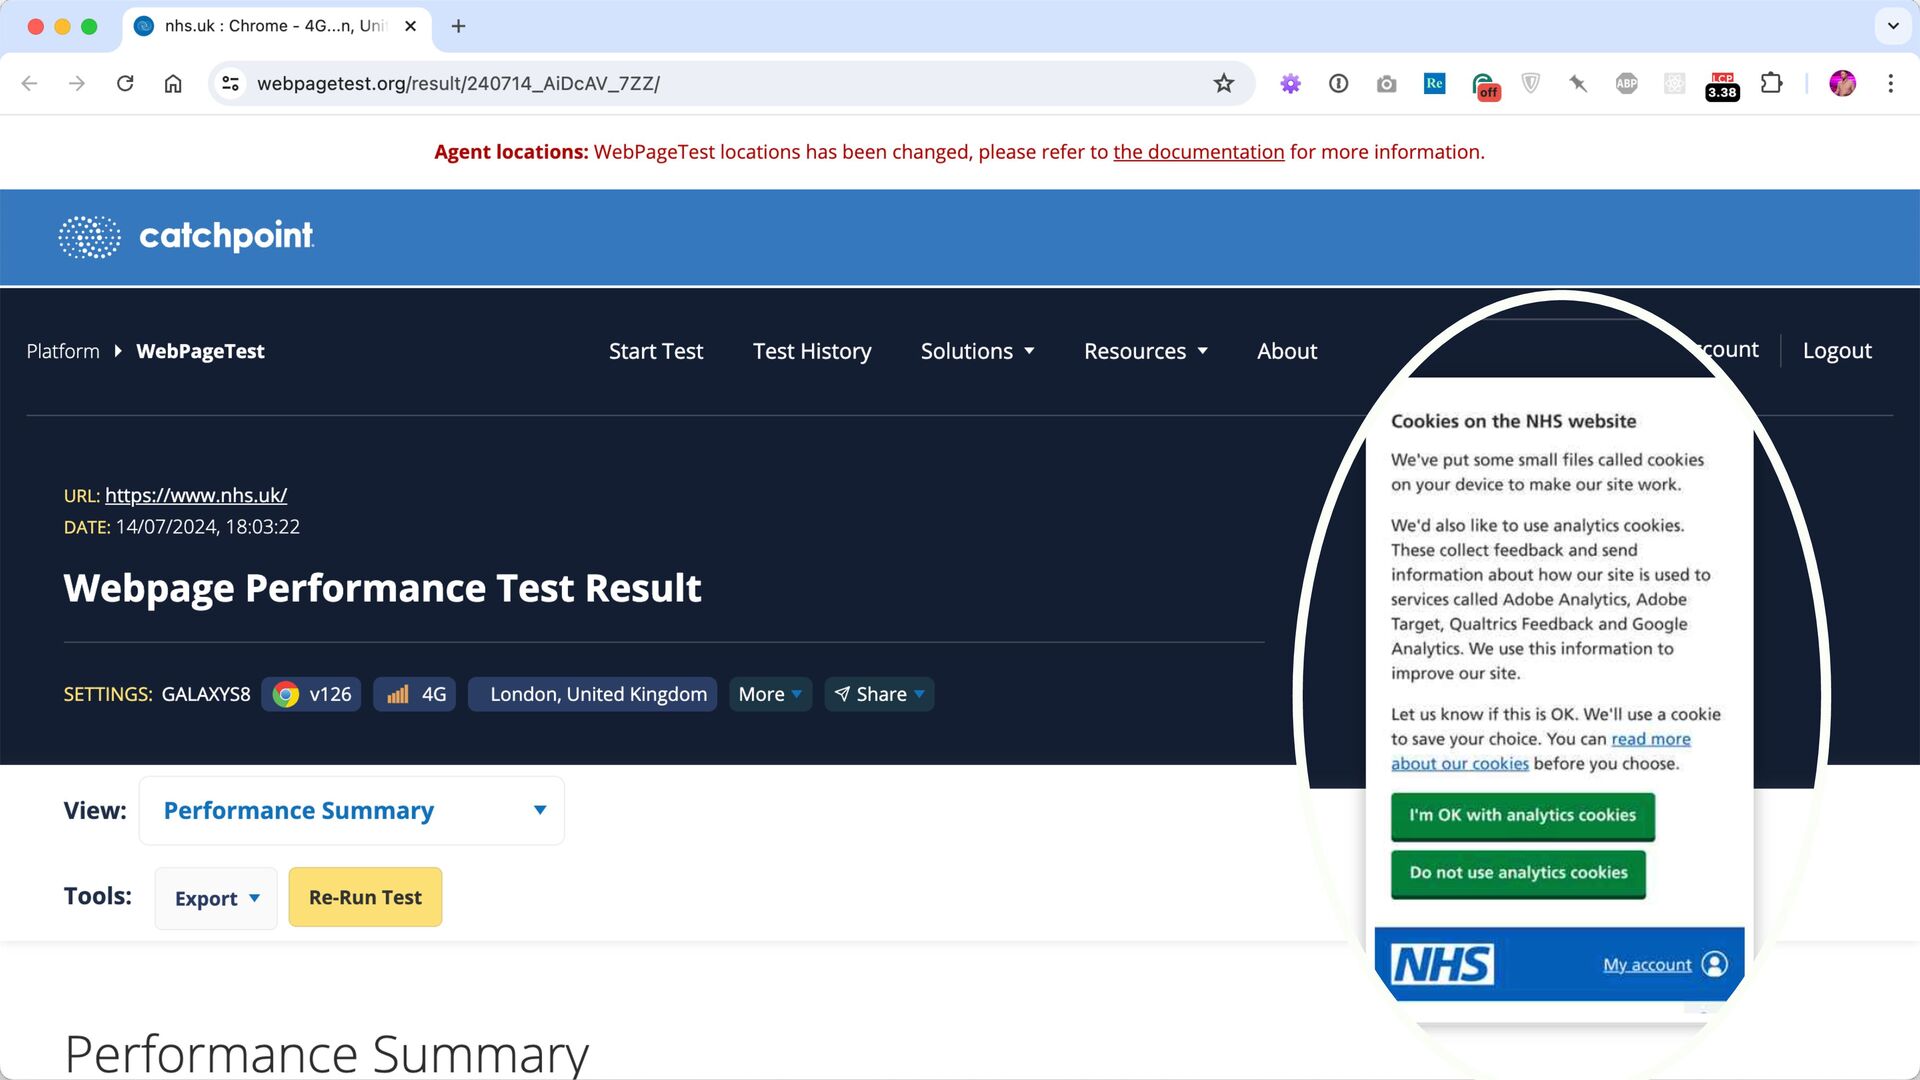Screen dimensions: 1920x1080
Task: Expand the Export tools dropdown
Action: tap(216, 898)
